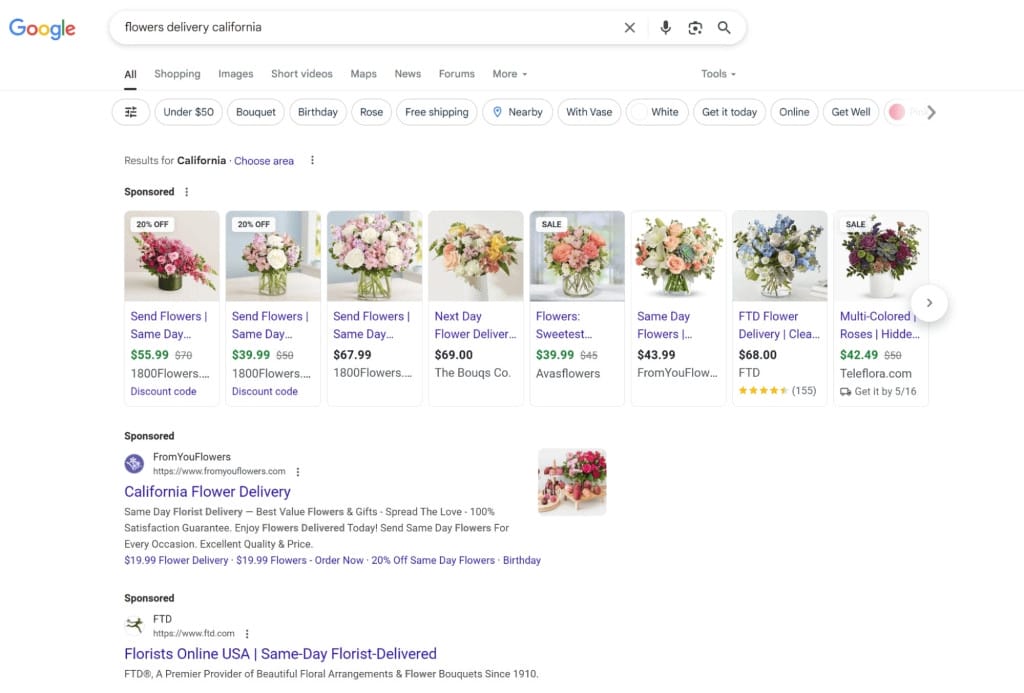Open Multi-Colored Roses Teleflora product link
1024x693 pixels.
pyautogui.click(x=880, y=325)
